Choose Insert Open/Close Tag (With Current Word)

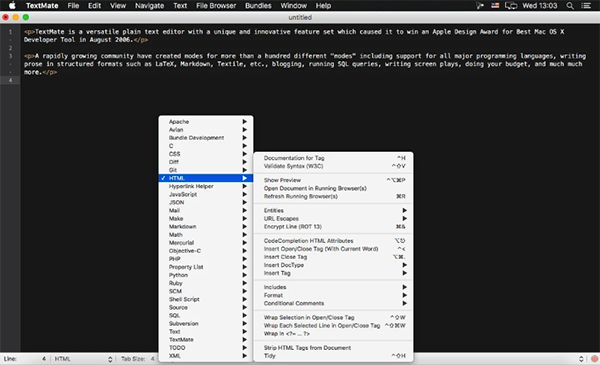coord(333,249)
